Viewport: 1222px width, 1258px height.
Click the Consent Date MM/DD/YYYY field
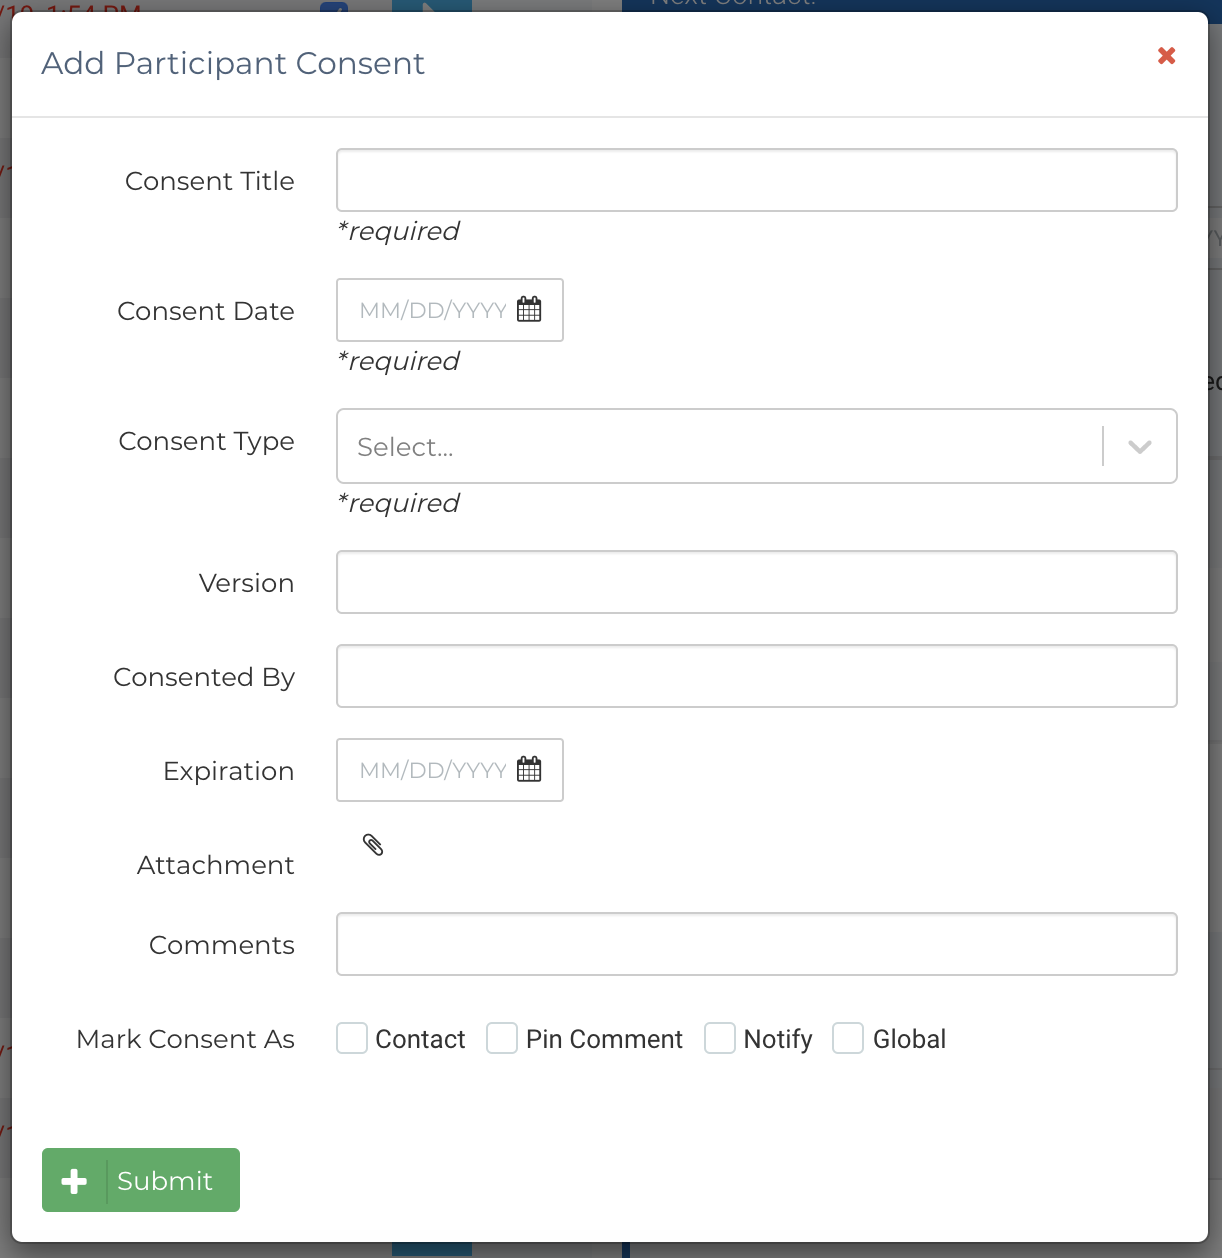coord(432,310)
